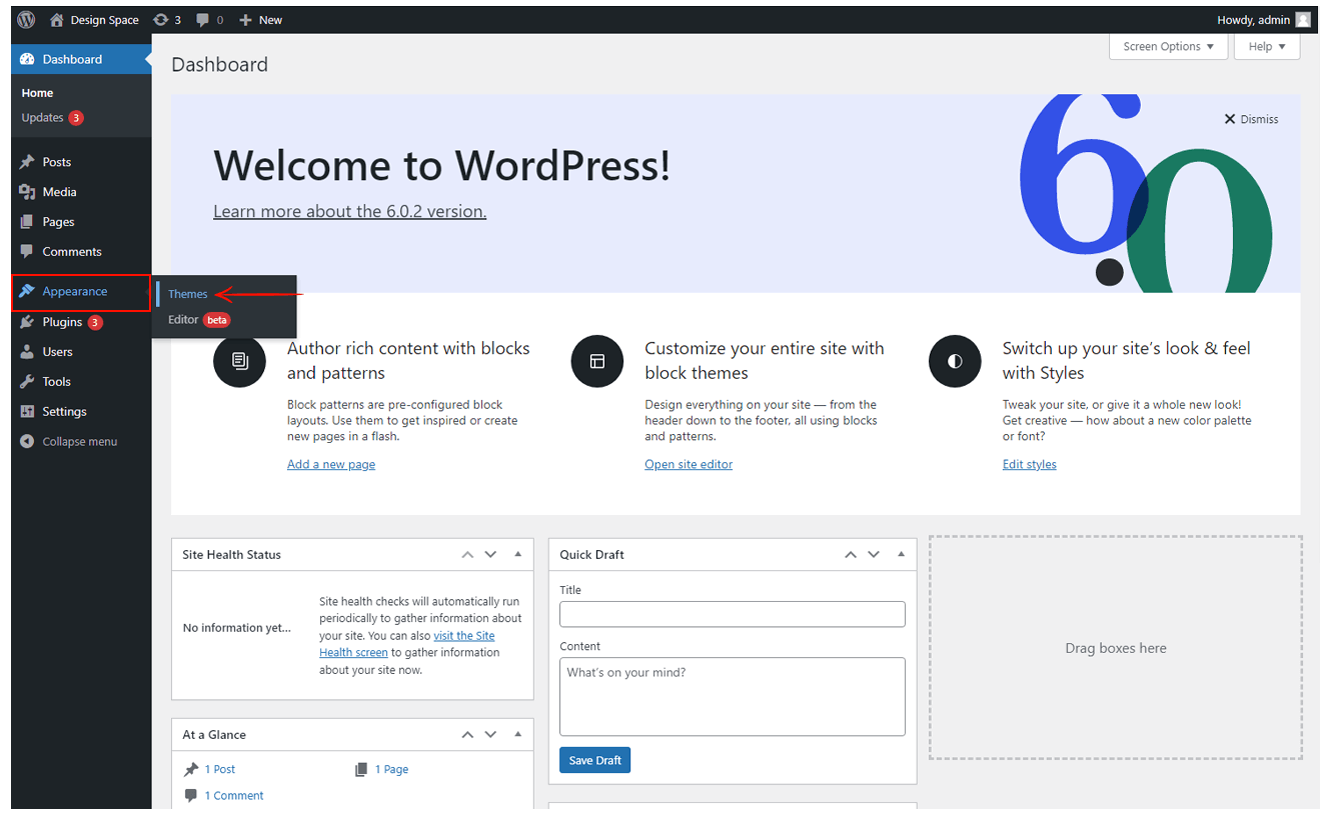The width and height of the screenshot is (1330, 815).
Task: Select Themes in Appearance flyout menu
Action: pos(188,294)
